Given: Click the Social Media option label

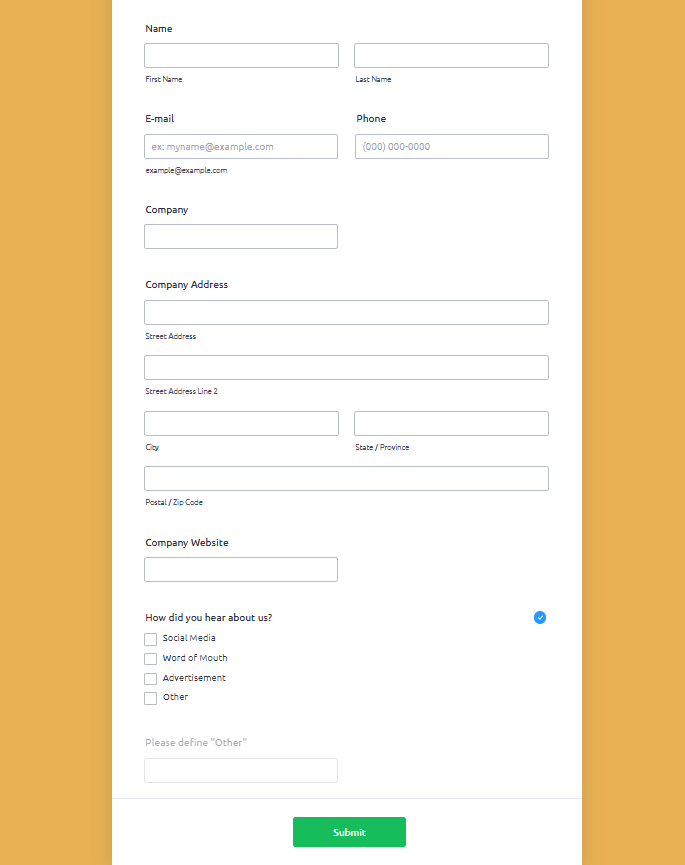Looking at the screenshot, I should [x=189, y=638].
